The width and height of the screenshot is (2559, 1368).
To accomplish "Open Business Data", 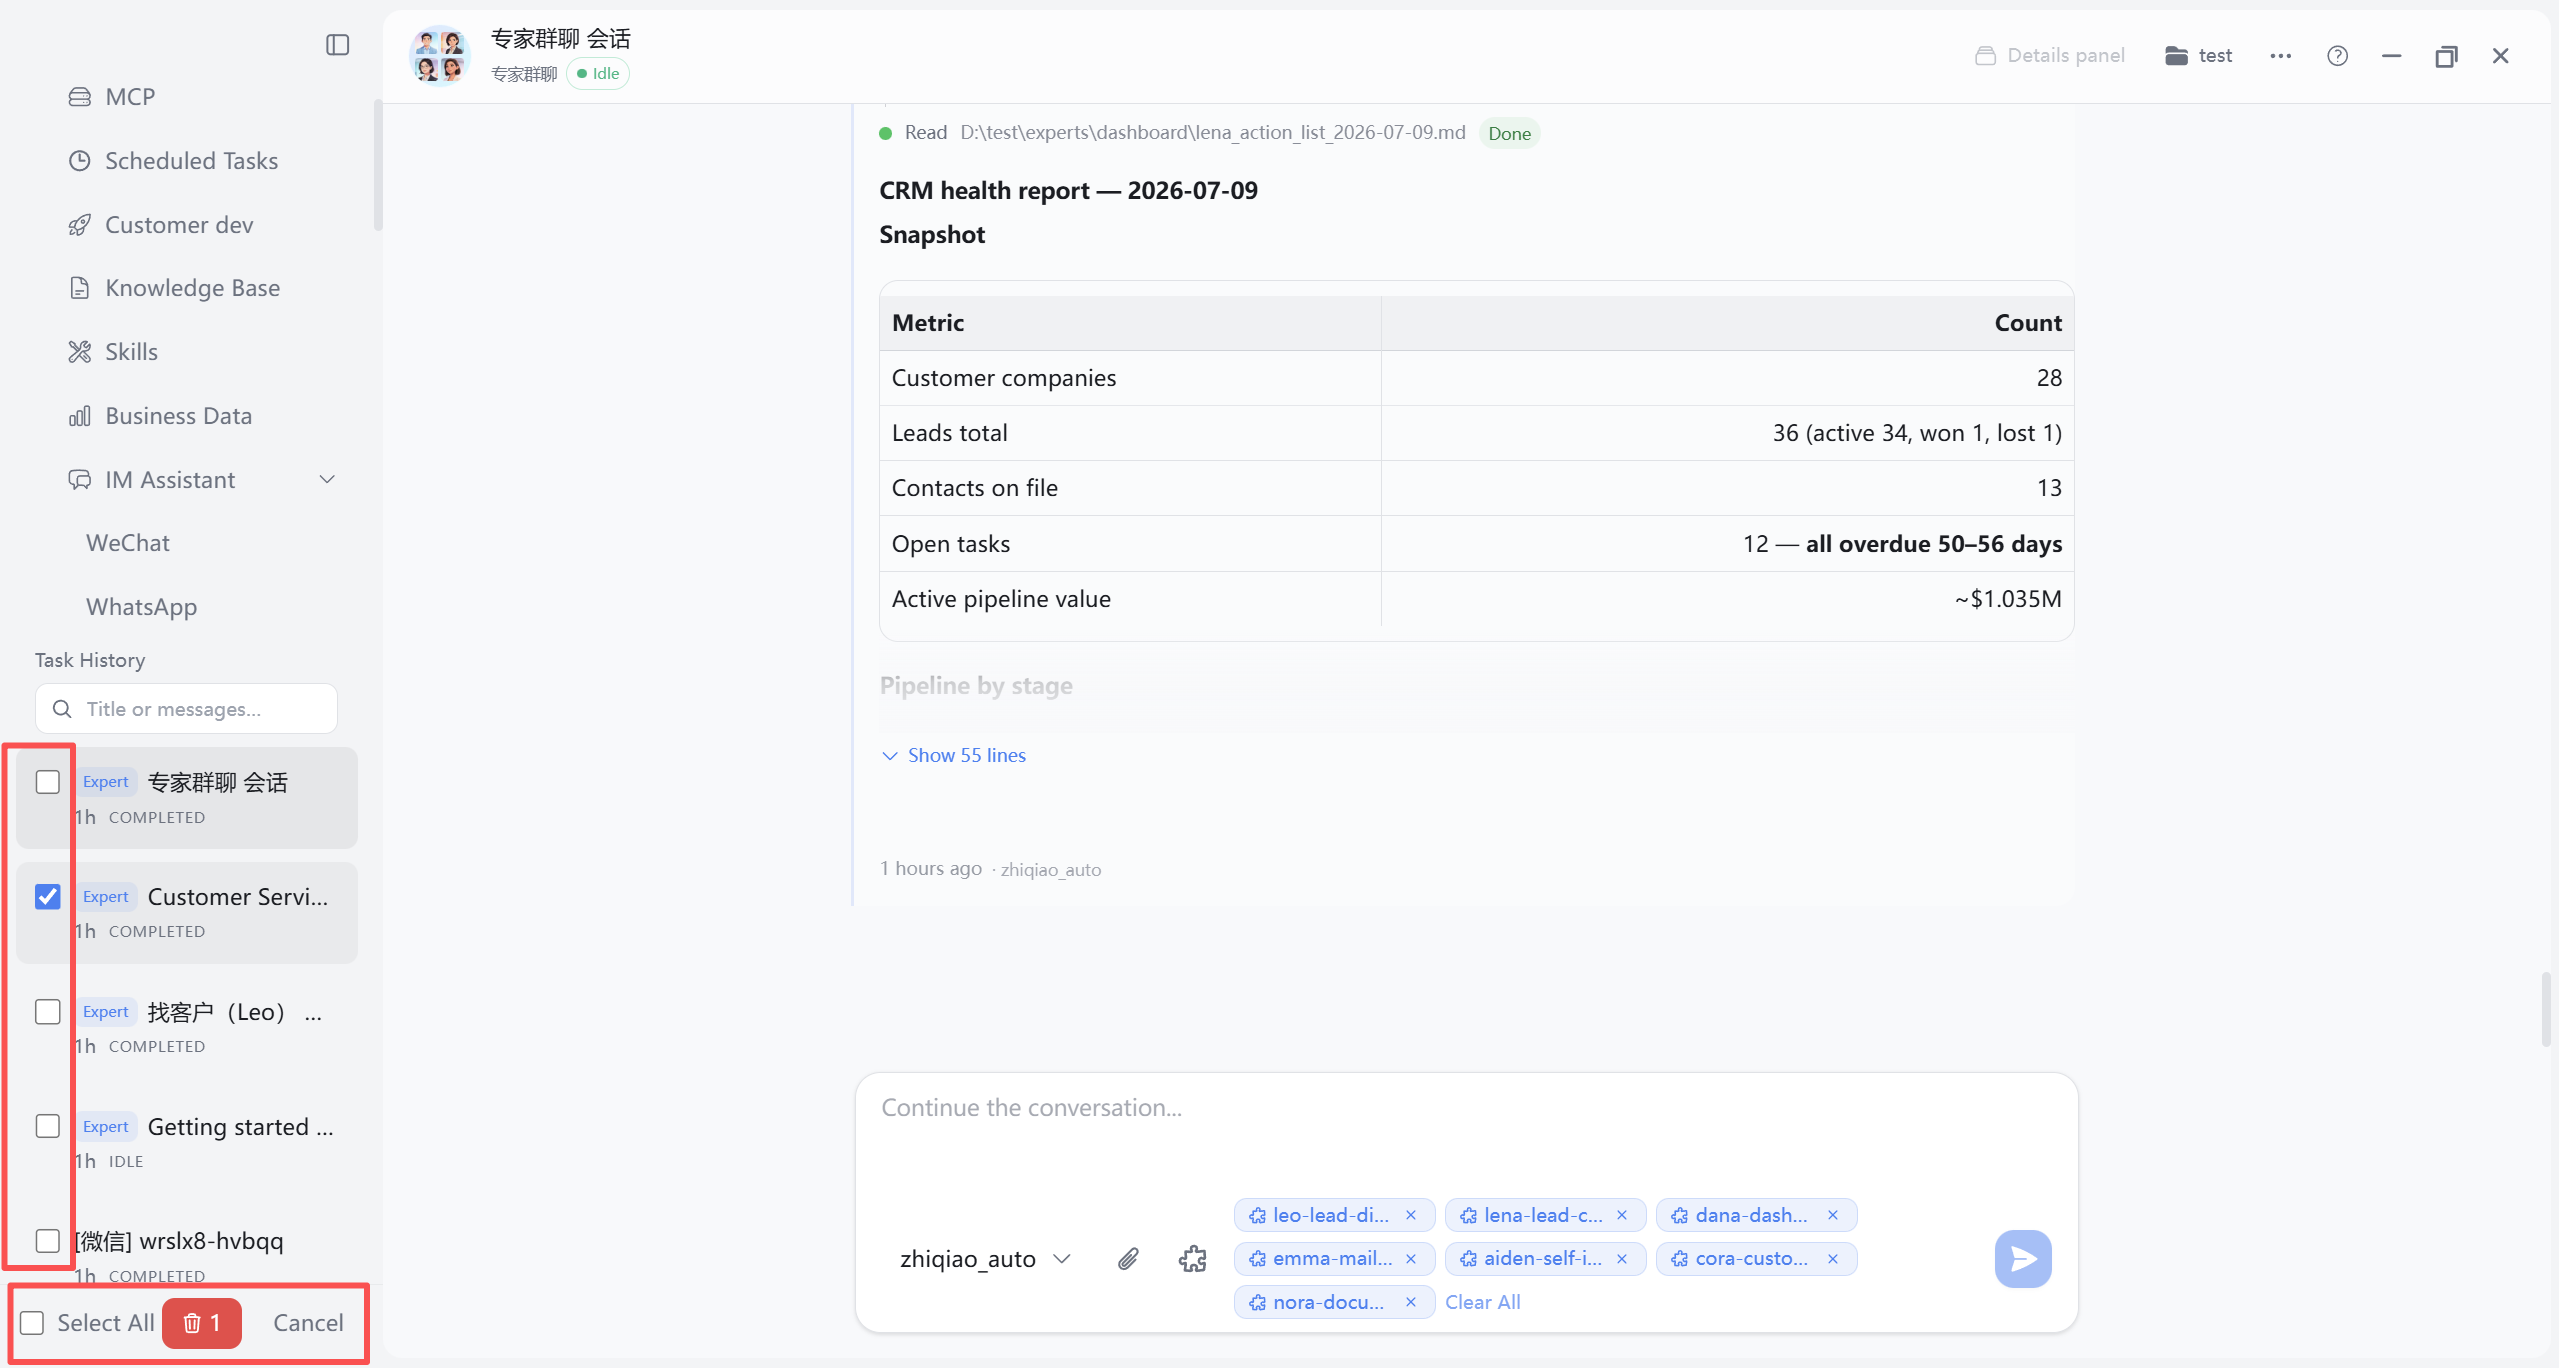I will pyautogui.click(x=159, y=416).
